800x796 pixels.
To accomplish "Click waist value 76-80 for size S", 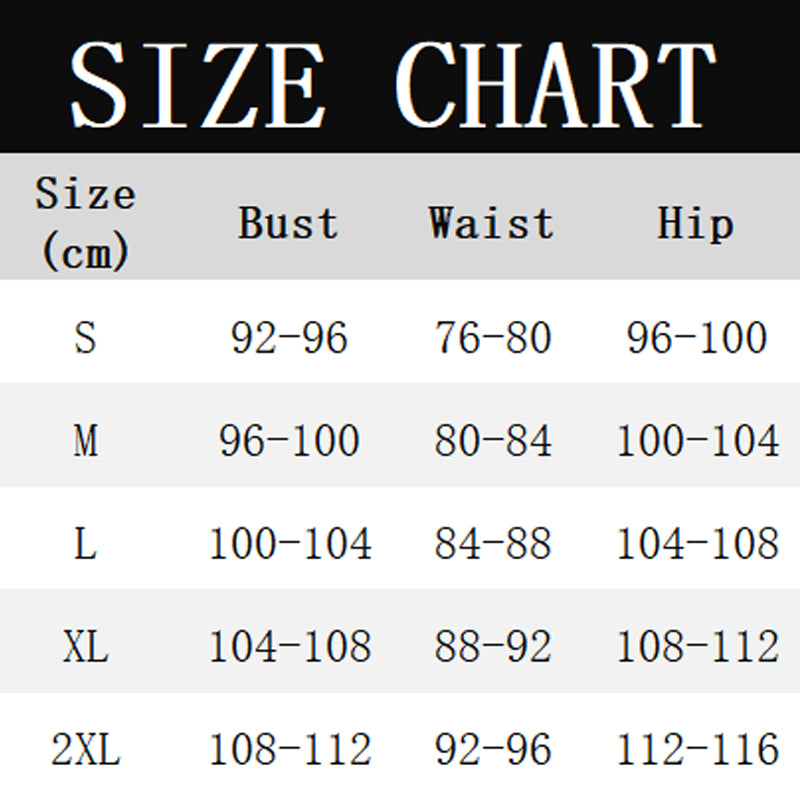I will [x=492, y=338].
